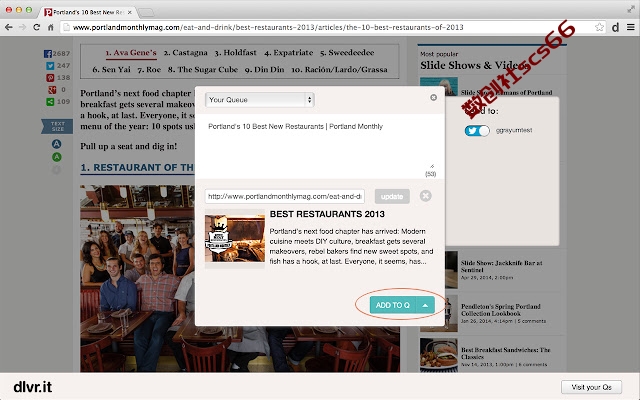Viewport: 640px width, 400px height.
Task: Jump to 2. Castagna
Action: point(186,53)
